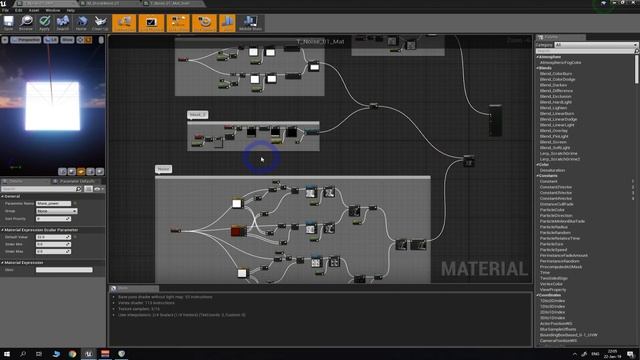Viewport: 640px width, 360px height.
Task: Toggle the Stats toolbar button
Action: pyautogui.click(x=227, y=23)
